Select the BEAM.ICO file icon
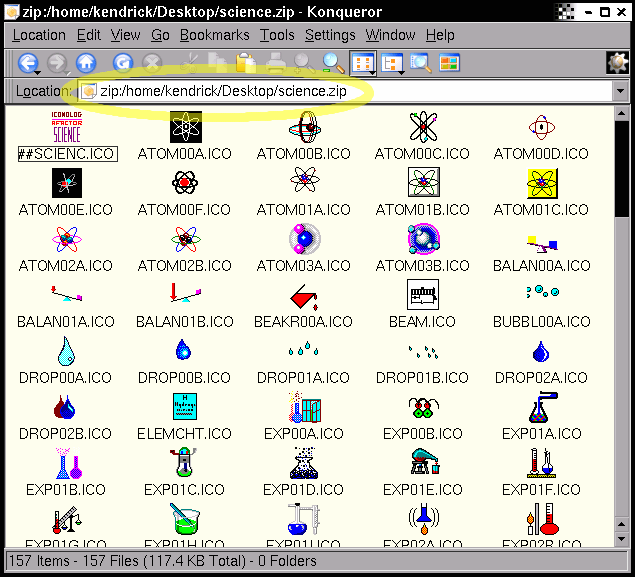 pyautogui.click(x=422, y=294)
